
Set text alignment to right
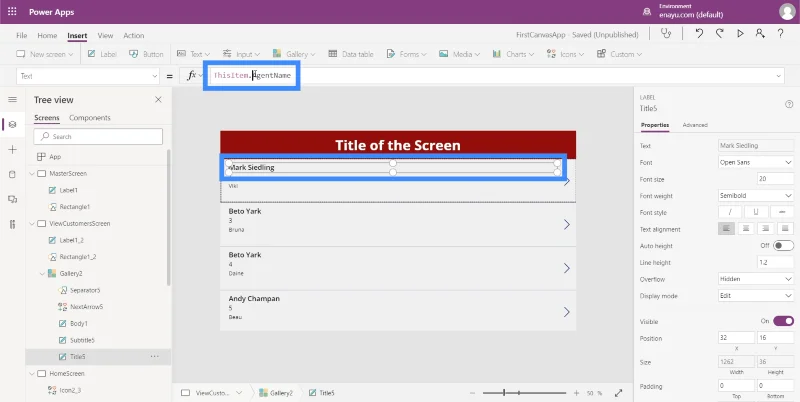click(x=765, y=229)
